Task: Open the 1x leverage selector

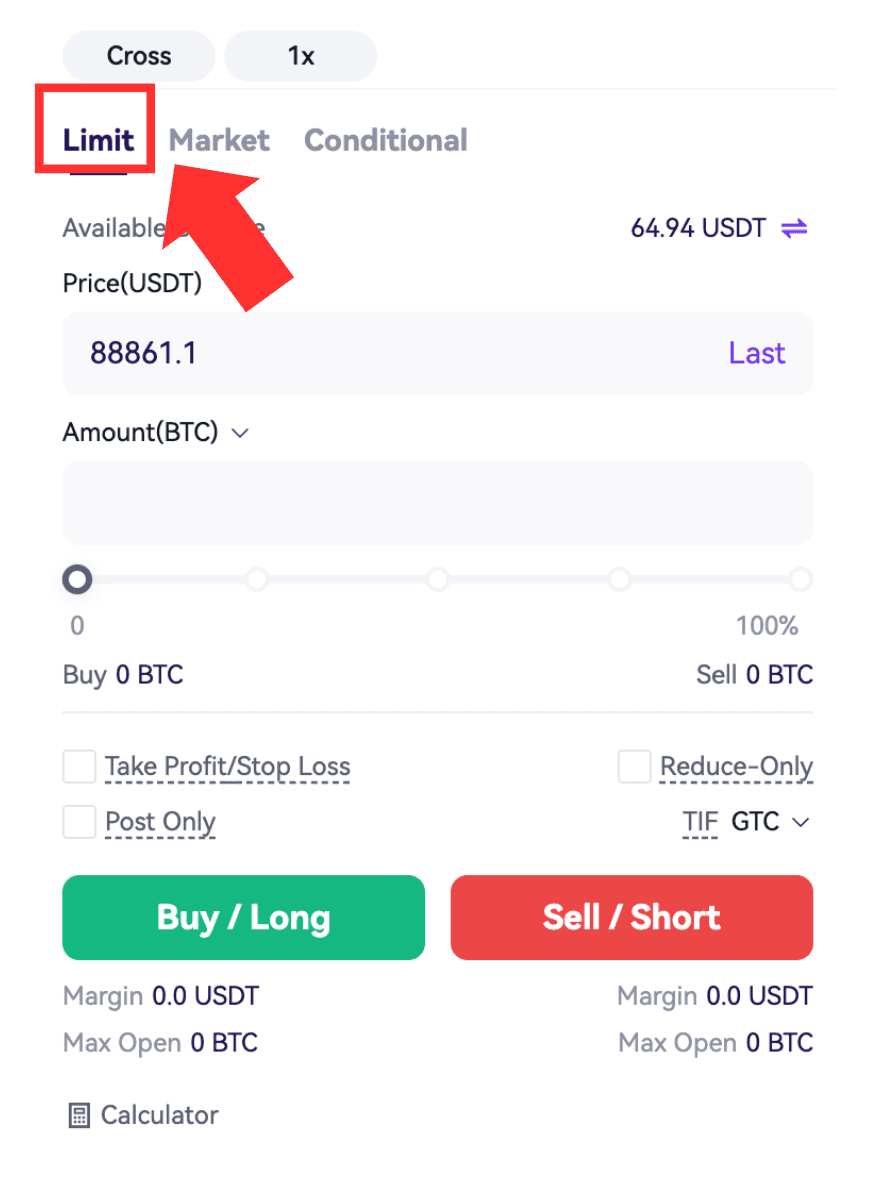Action: tap(301, 56)
